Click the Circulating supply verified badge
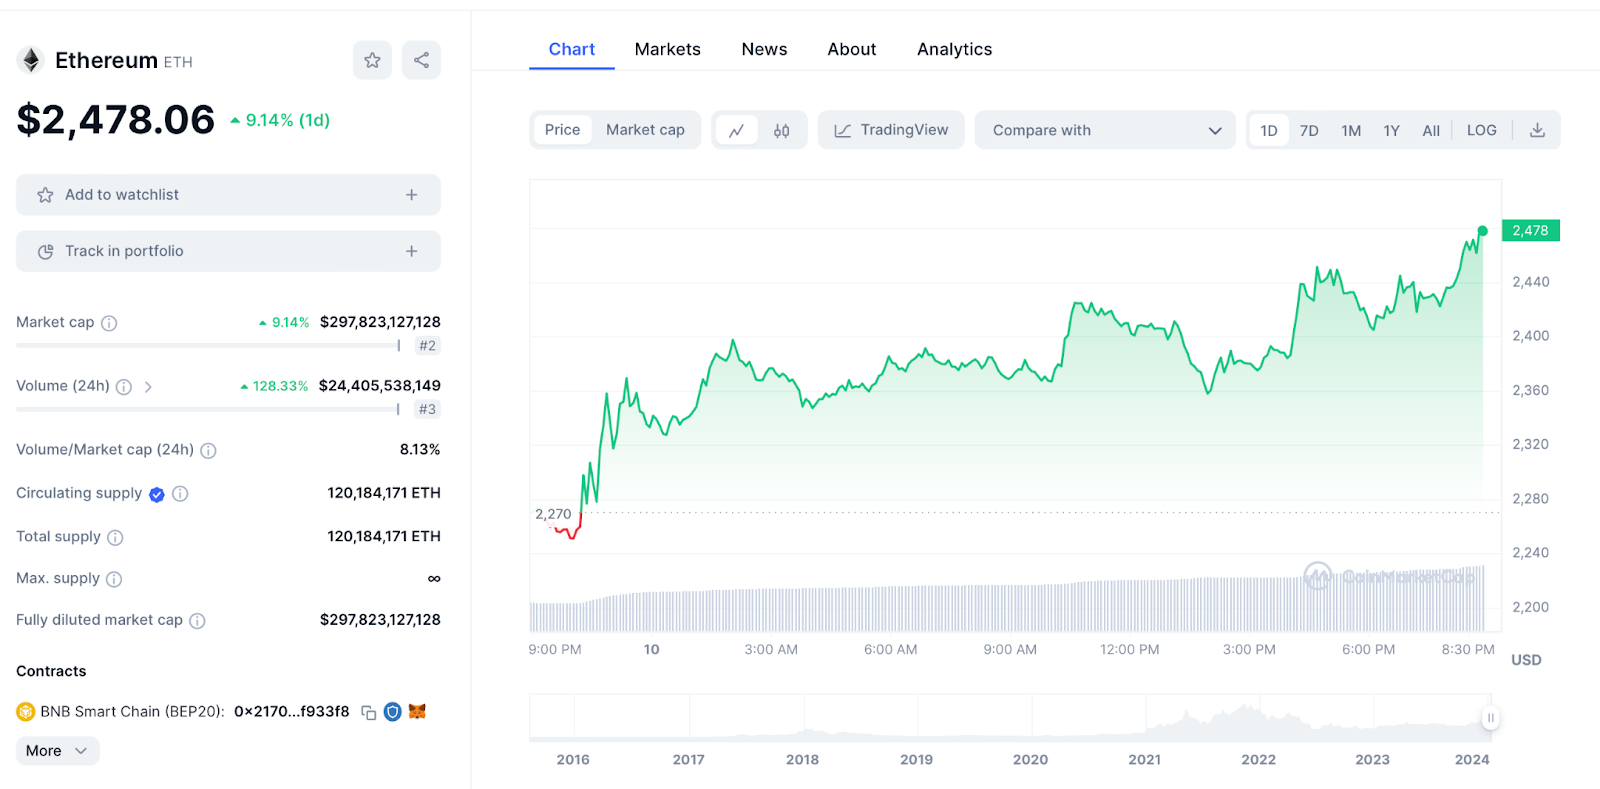Image resolution: width=1600 pixels, height=789 pixels. click(157, 494)
